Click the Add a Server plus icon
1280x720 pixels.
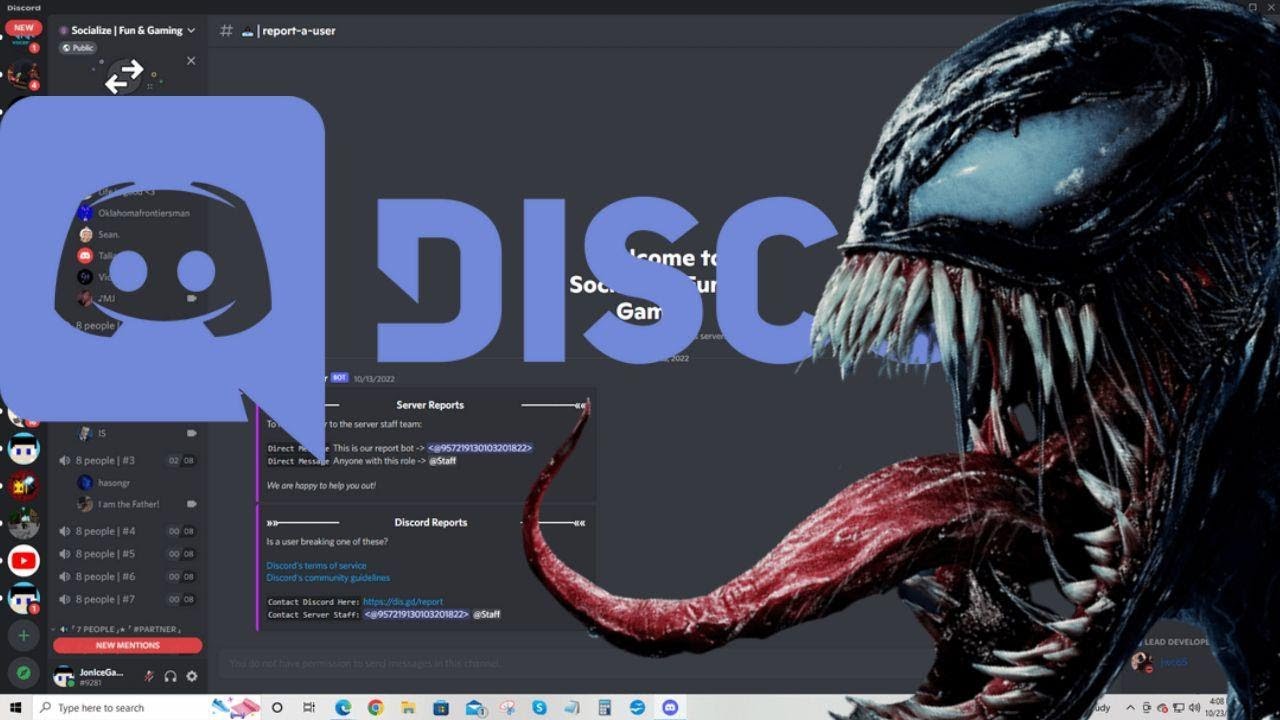click(23, 636)
